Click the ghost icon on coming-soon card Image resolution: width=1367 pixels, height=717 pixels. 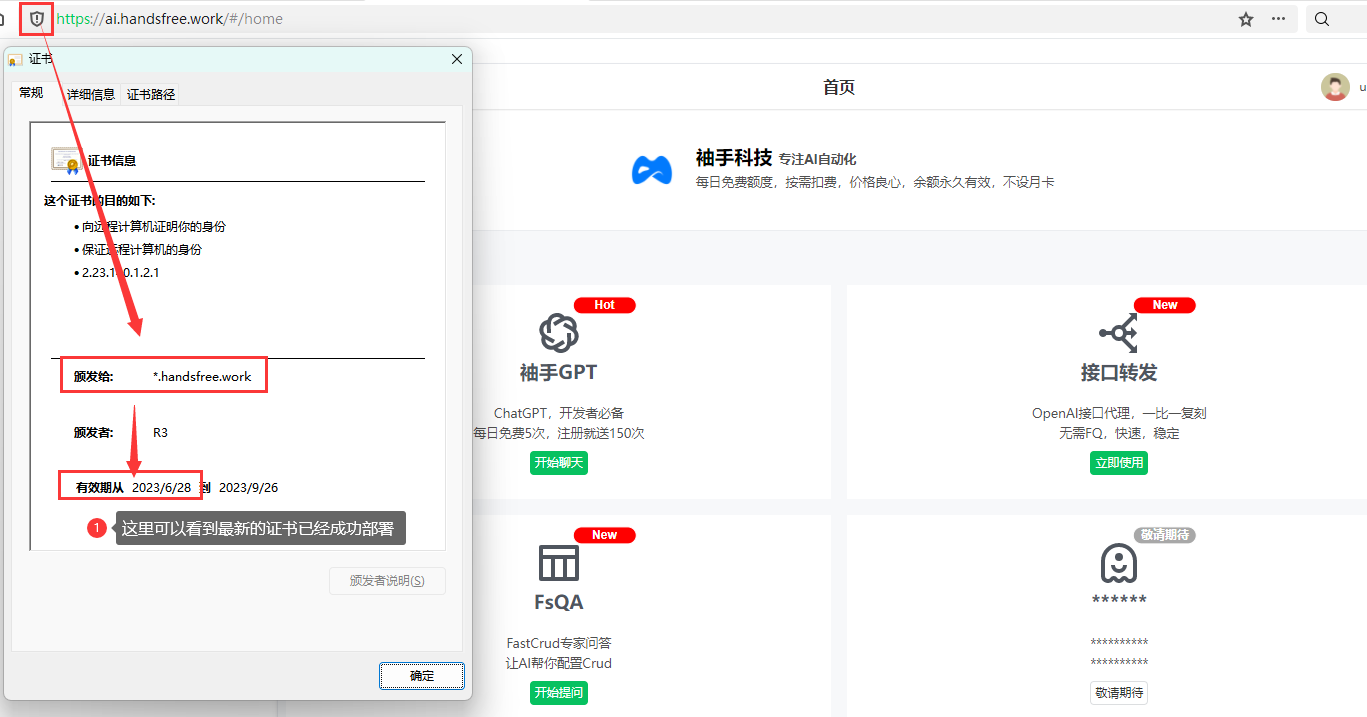pos(1118,563)
